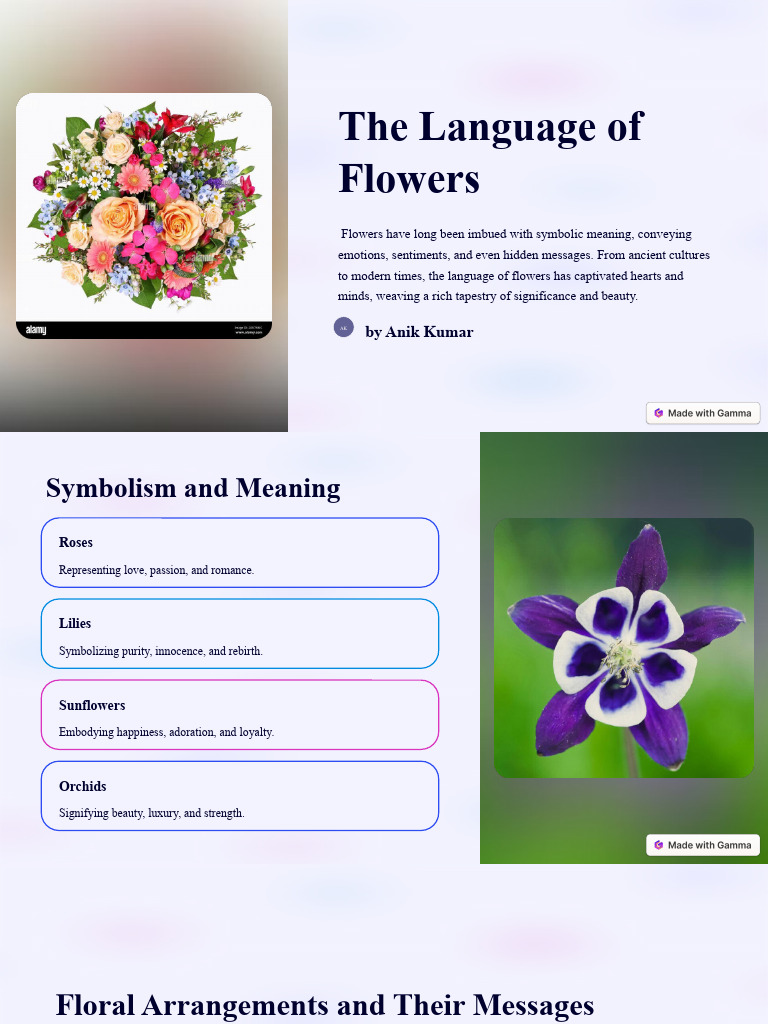Click text 'Representing love, passion, and romance.'
The height and width of the screenshot is (1024, 768).
click(156, 570)
